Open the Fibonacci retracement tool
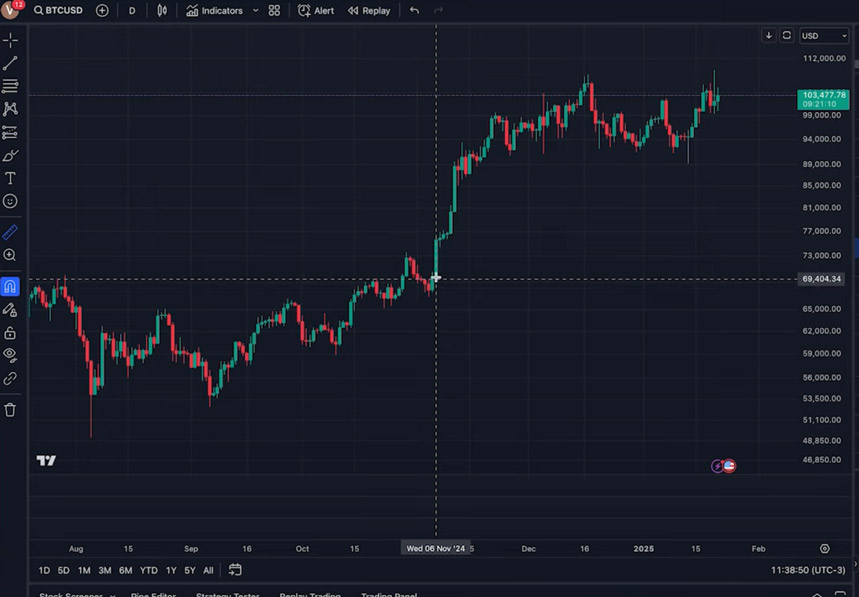Viewport: 859px width, 597px height. (10, 86)
